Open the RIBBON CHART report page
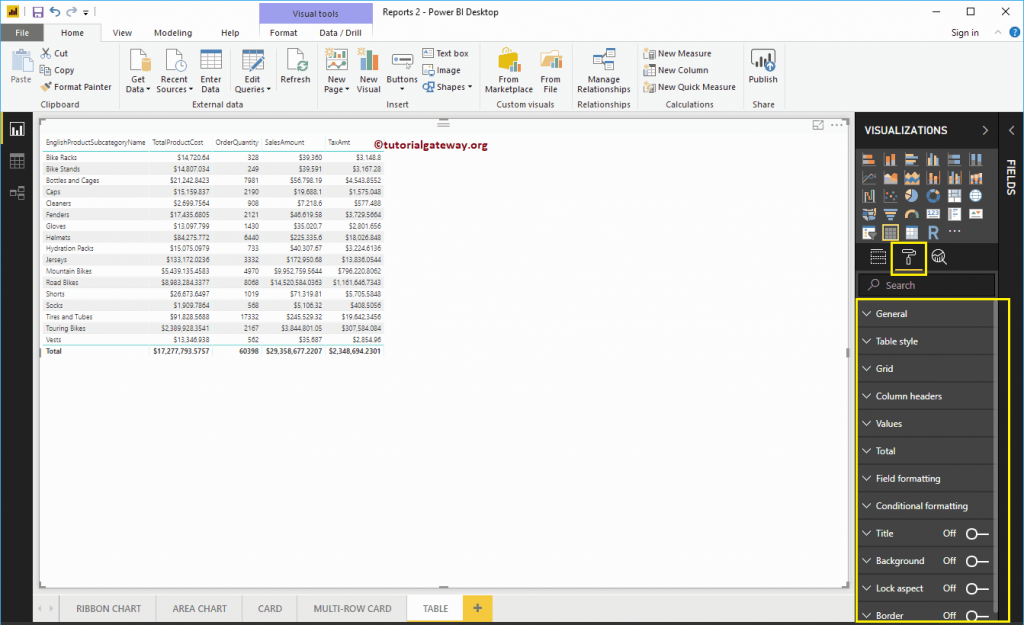This screenshot has height=625, width=1024. click(109, 607)
